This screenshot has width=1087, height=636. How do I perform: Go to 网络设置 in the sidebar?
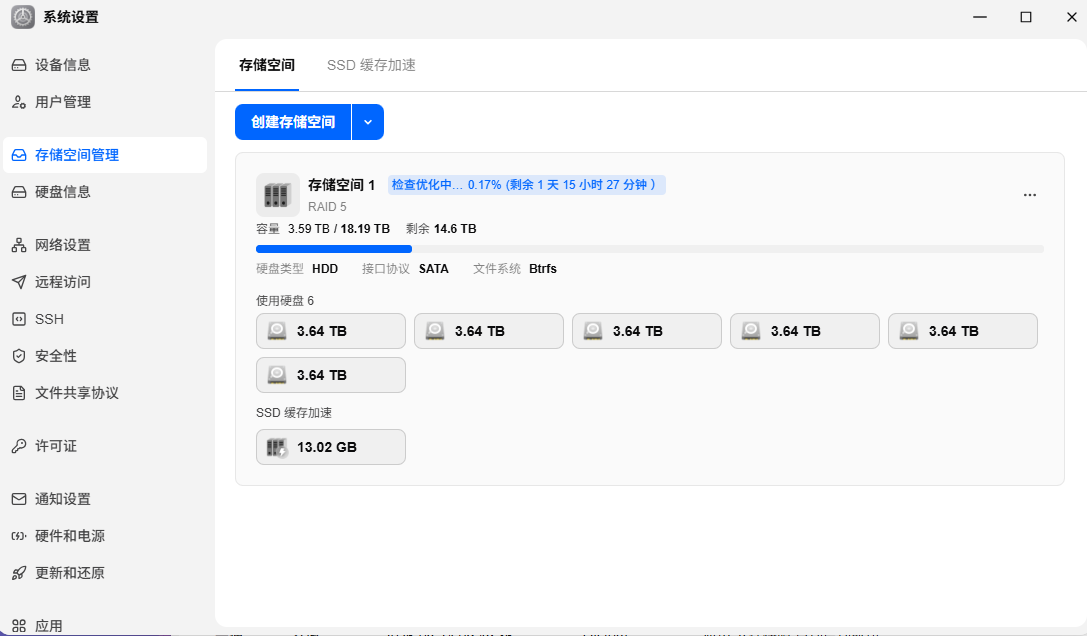click(105, 246)
